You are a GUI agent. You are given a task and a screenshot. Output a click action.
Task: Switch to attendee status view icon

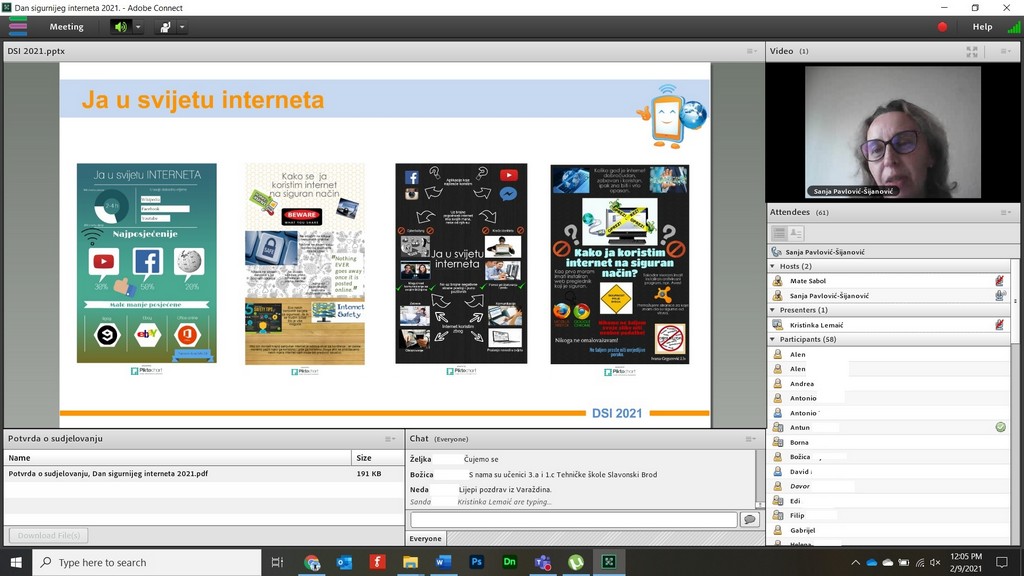click(796, 233)
